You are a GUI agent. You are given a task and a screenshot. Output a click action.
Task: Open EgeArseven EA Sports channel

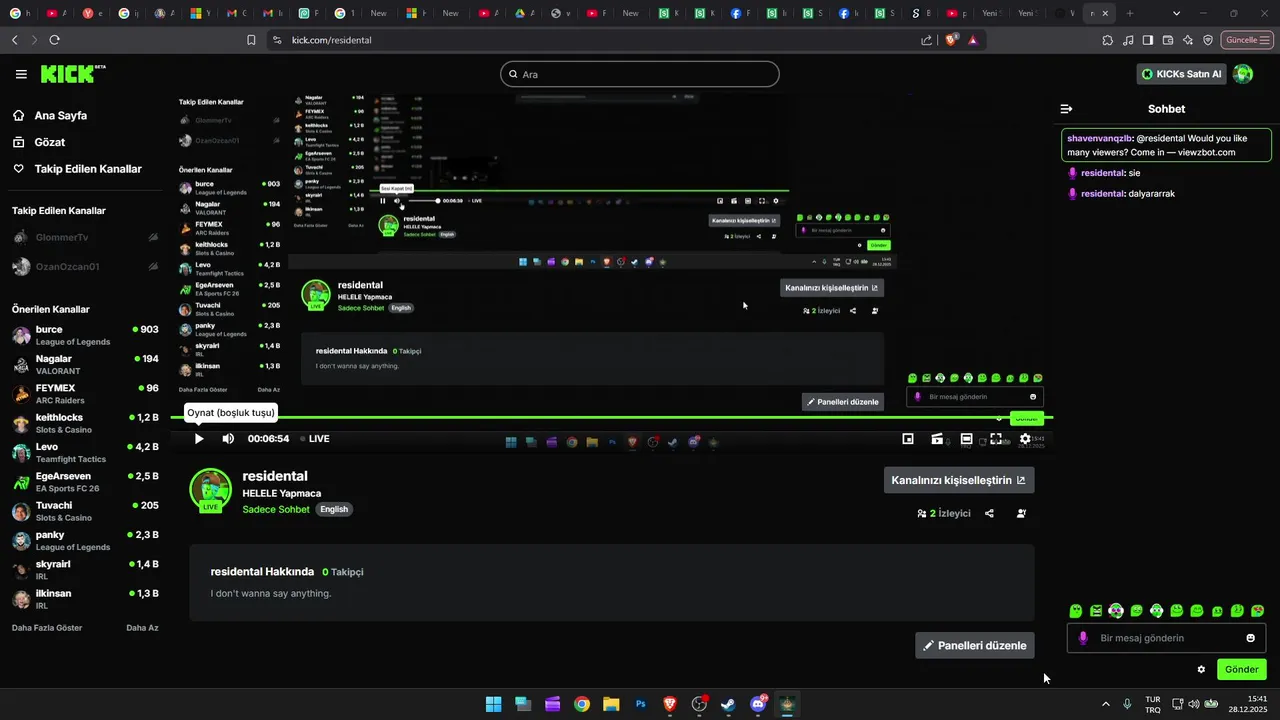[x=85, y=482]
